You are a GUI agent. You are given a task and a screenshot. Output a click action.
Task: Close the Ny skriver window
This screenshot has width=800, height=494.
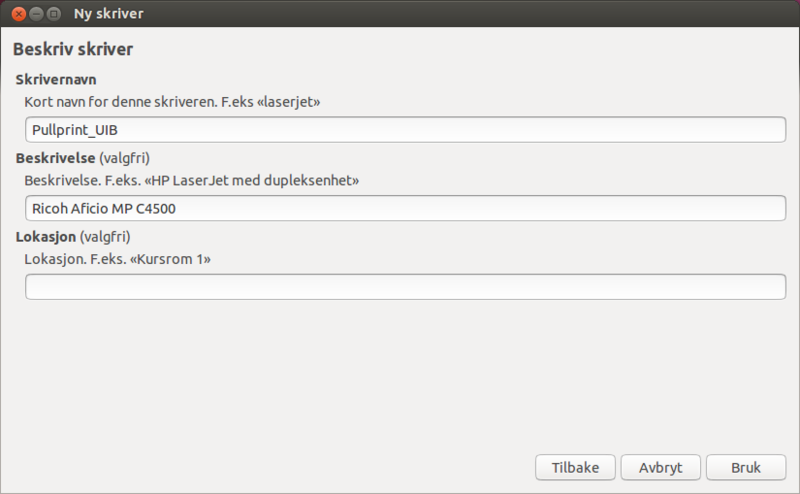pos(18,14)
